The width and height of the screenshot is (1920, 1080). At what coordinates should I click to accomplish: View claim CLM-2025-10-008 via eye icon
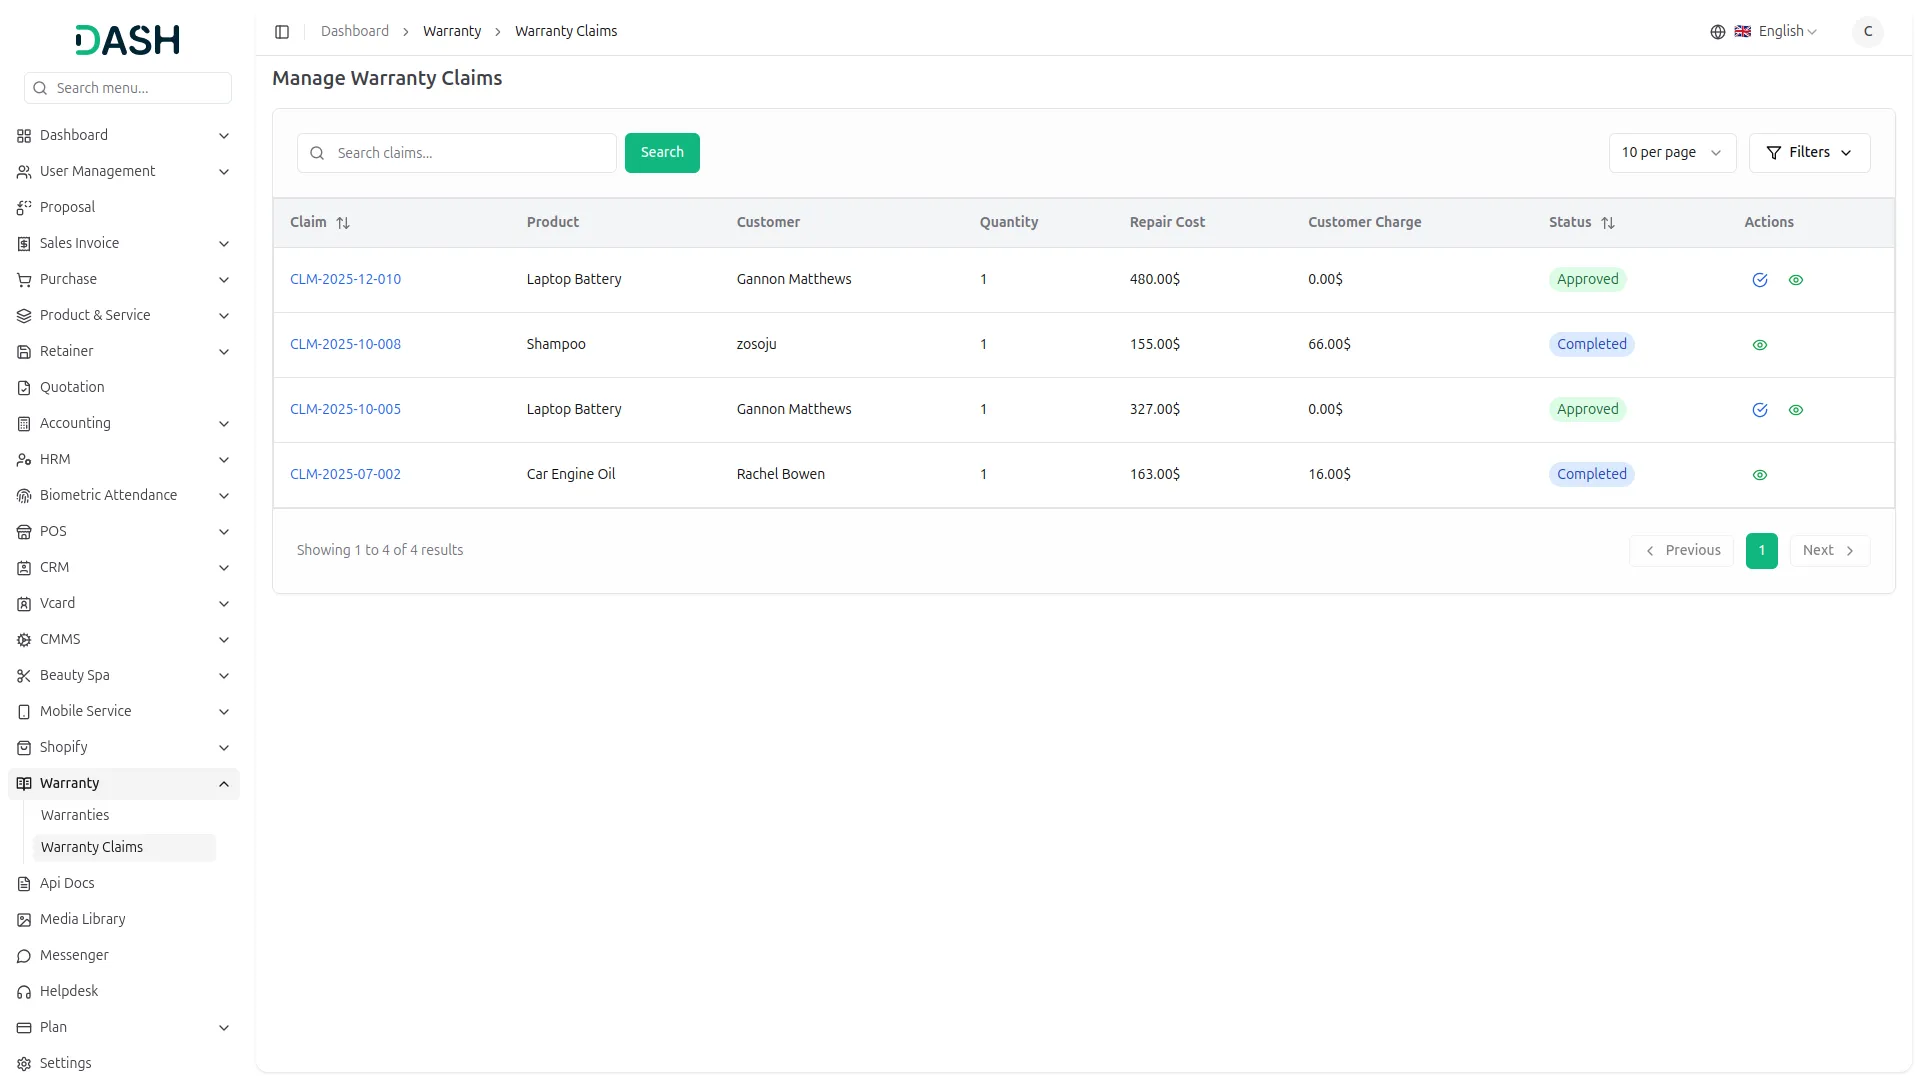point(1760,345)
